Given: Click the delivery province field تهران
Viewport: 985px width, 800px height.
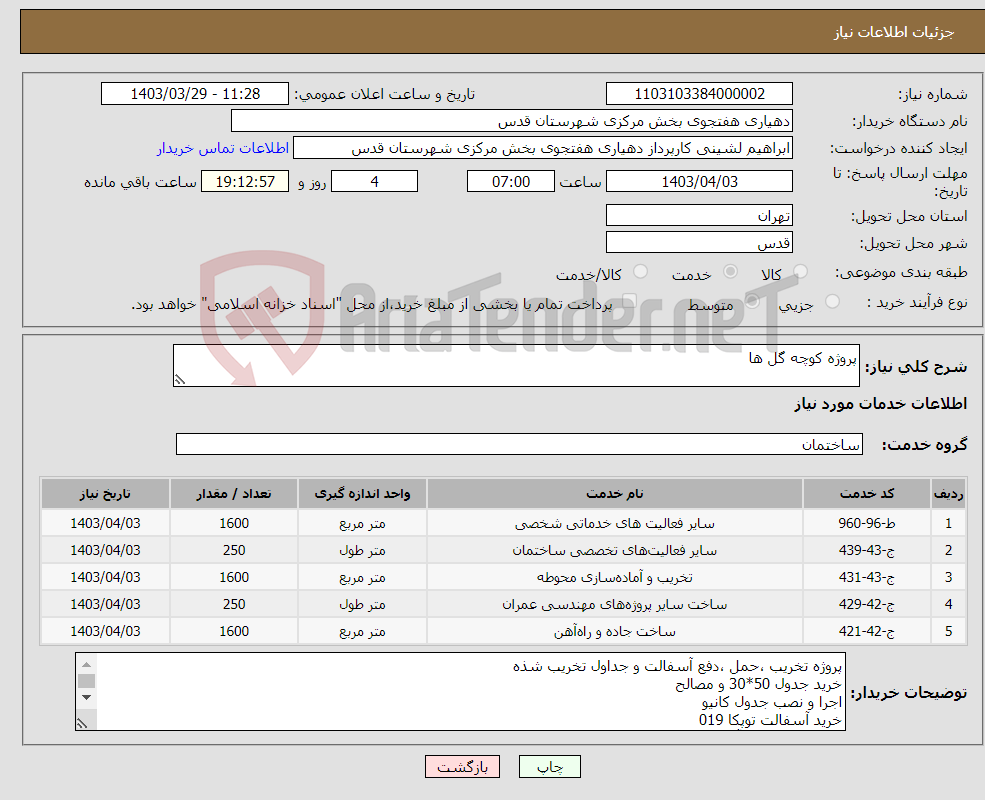Looking at the screenshot, I should point(699,215).
